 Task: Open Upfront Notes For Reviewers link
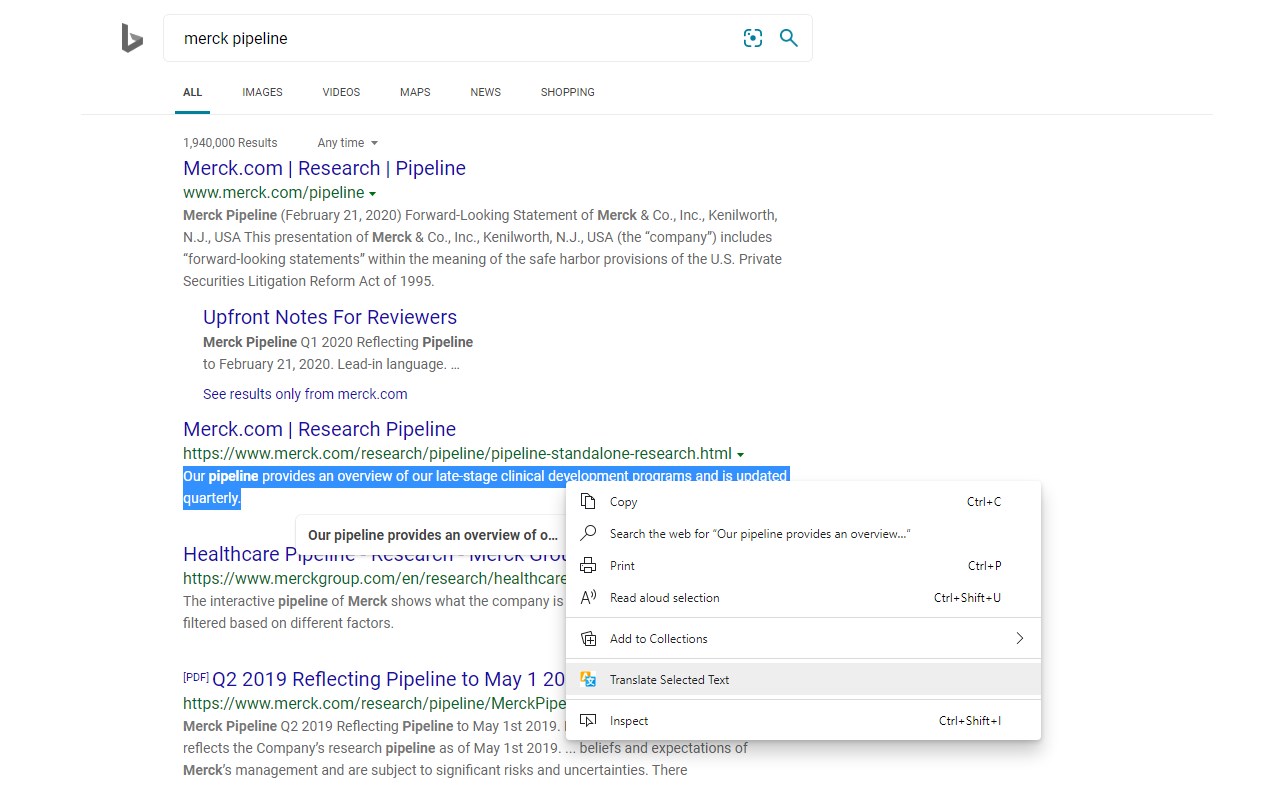tap(330, 317)
